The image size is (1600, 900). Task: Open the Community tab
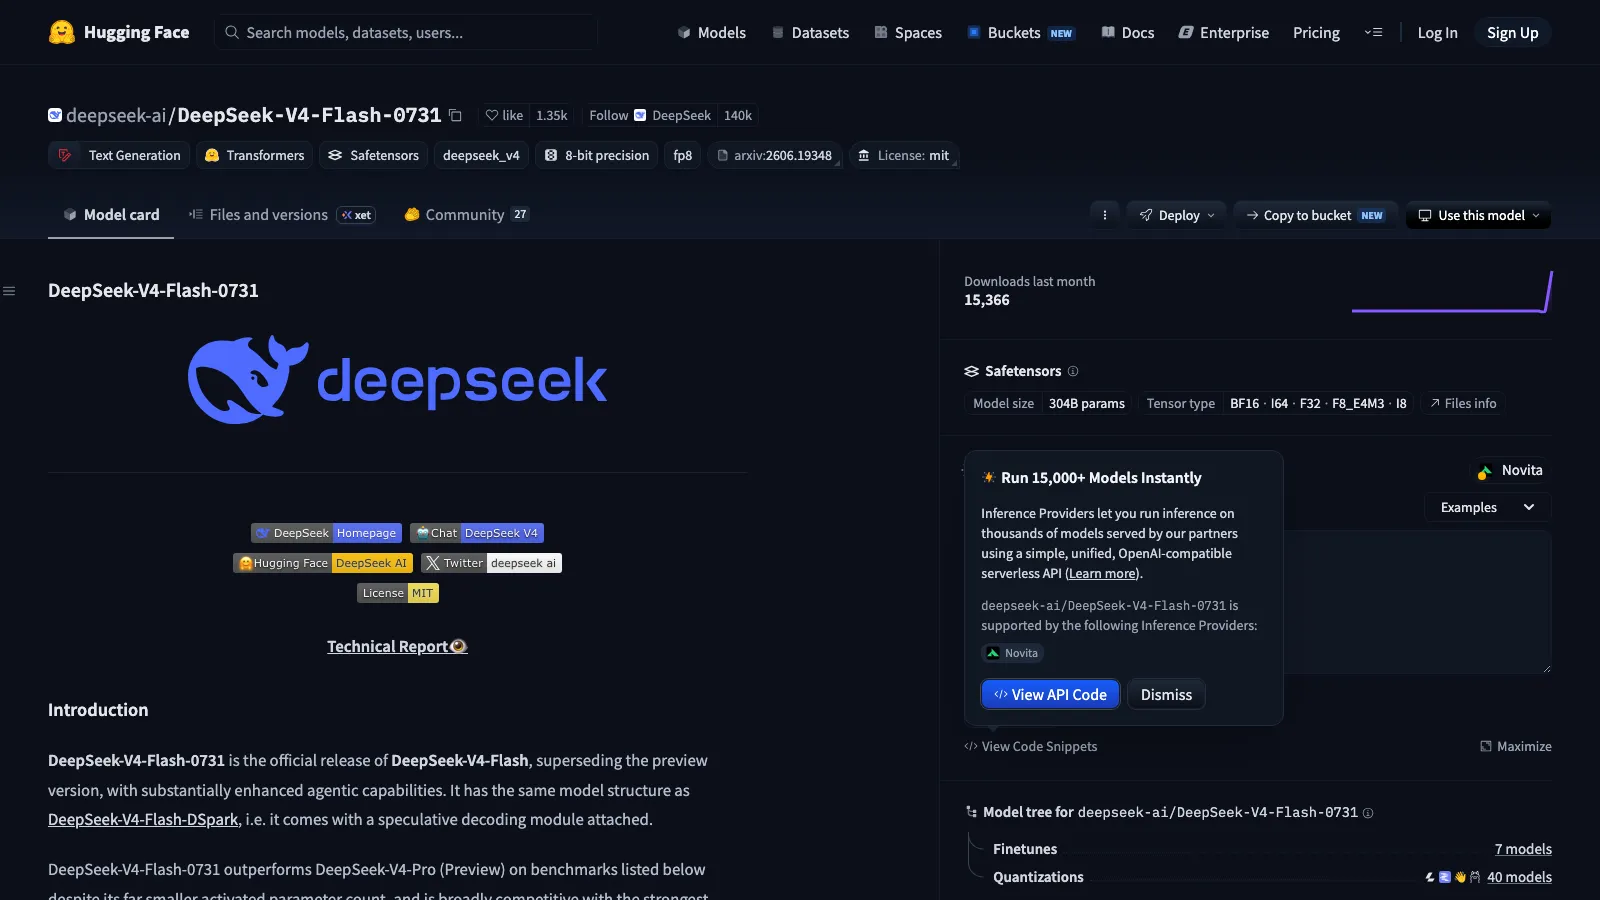(467, 215)
